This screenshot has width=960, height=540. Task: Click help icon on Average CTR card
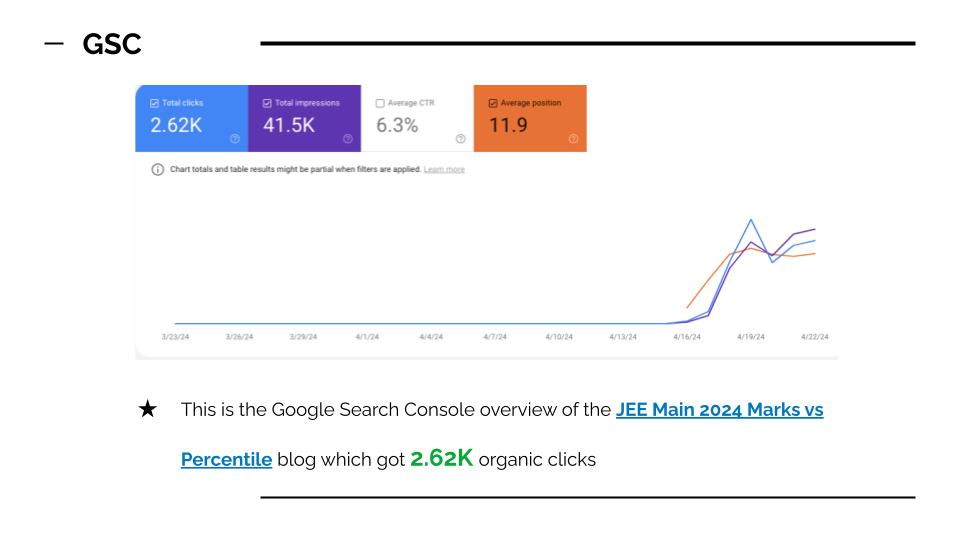click(460, 139)
